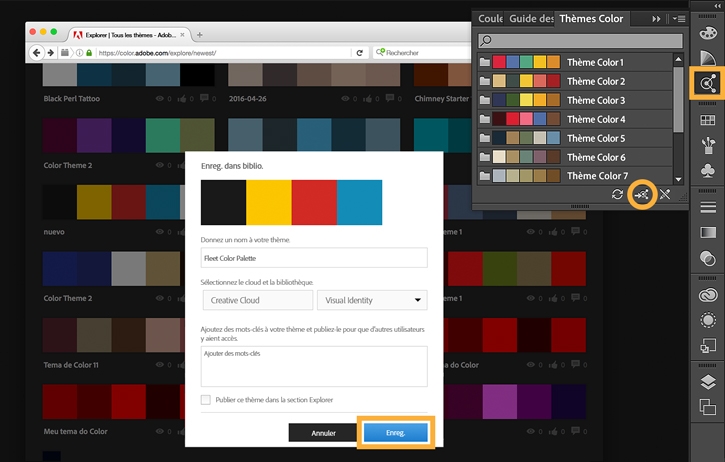Select the Thèmes Color panel tab
This screenshot has height=462, width=725.
click(x=591, y=19)
